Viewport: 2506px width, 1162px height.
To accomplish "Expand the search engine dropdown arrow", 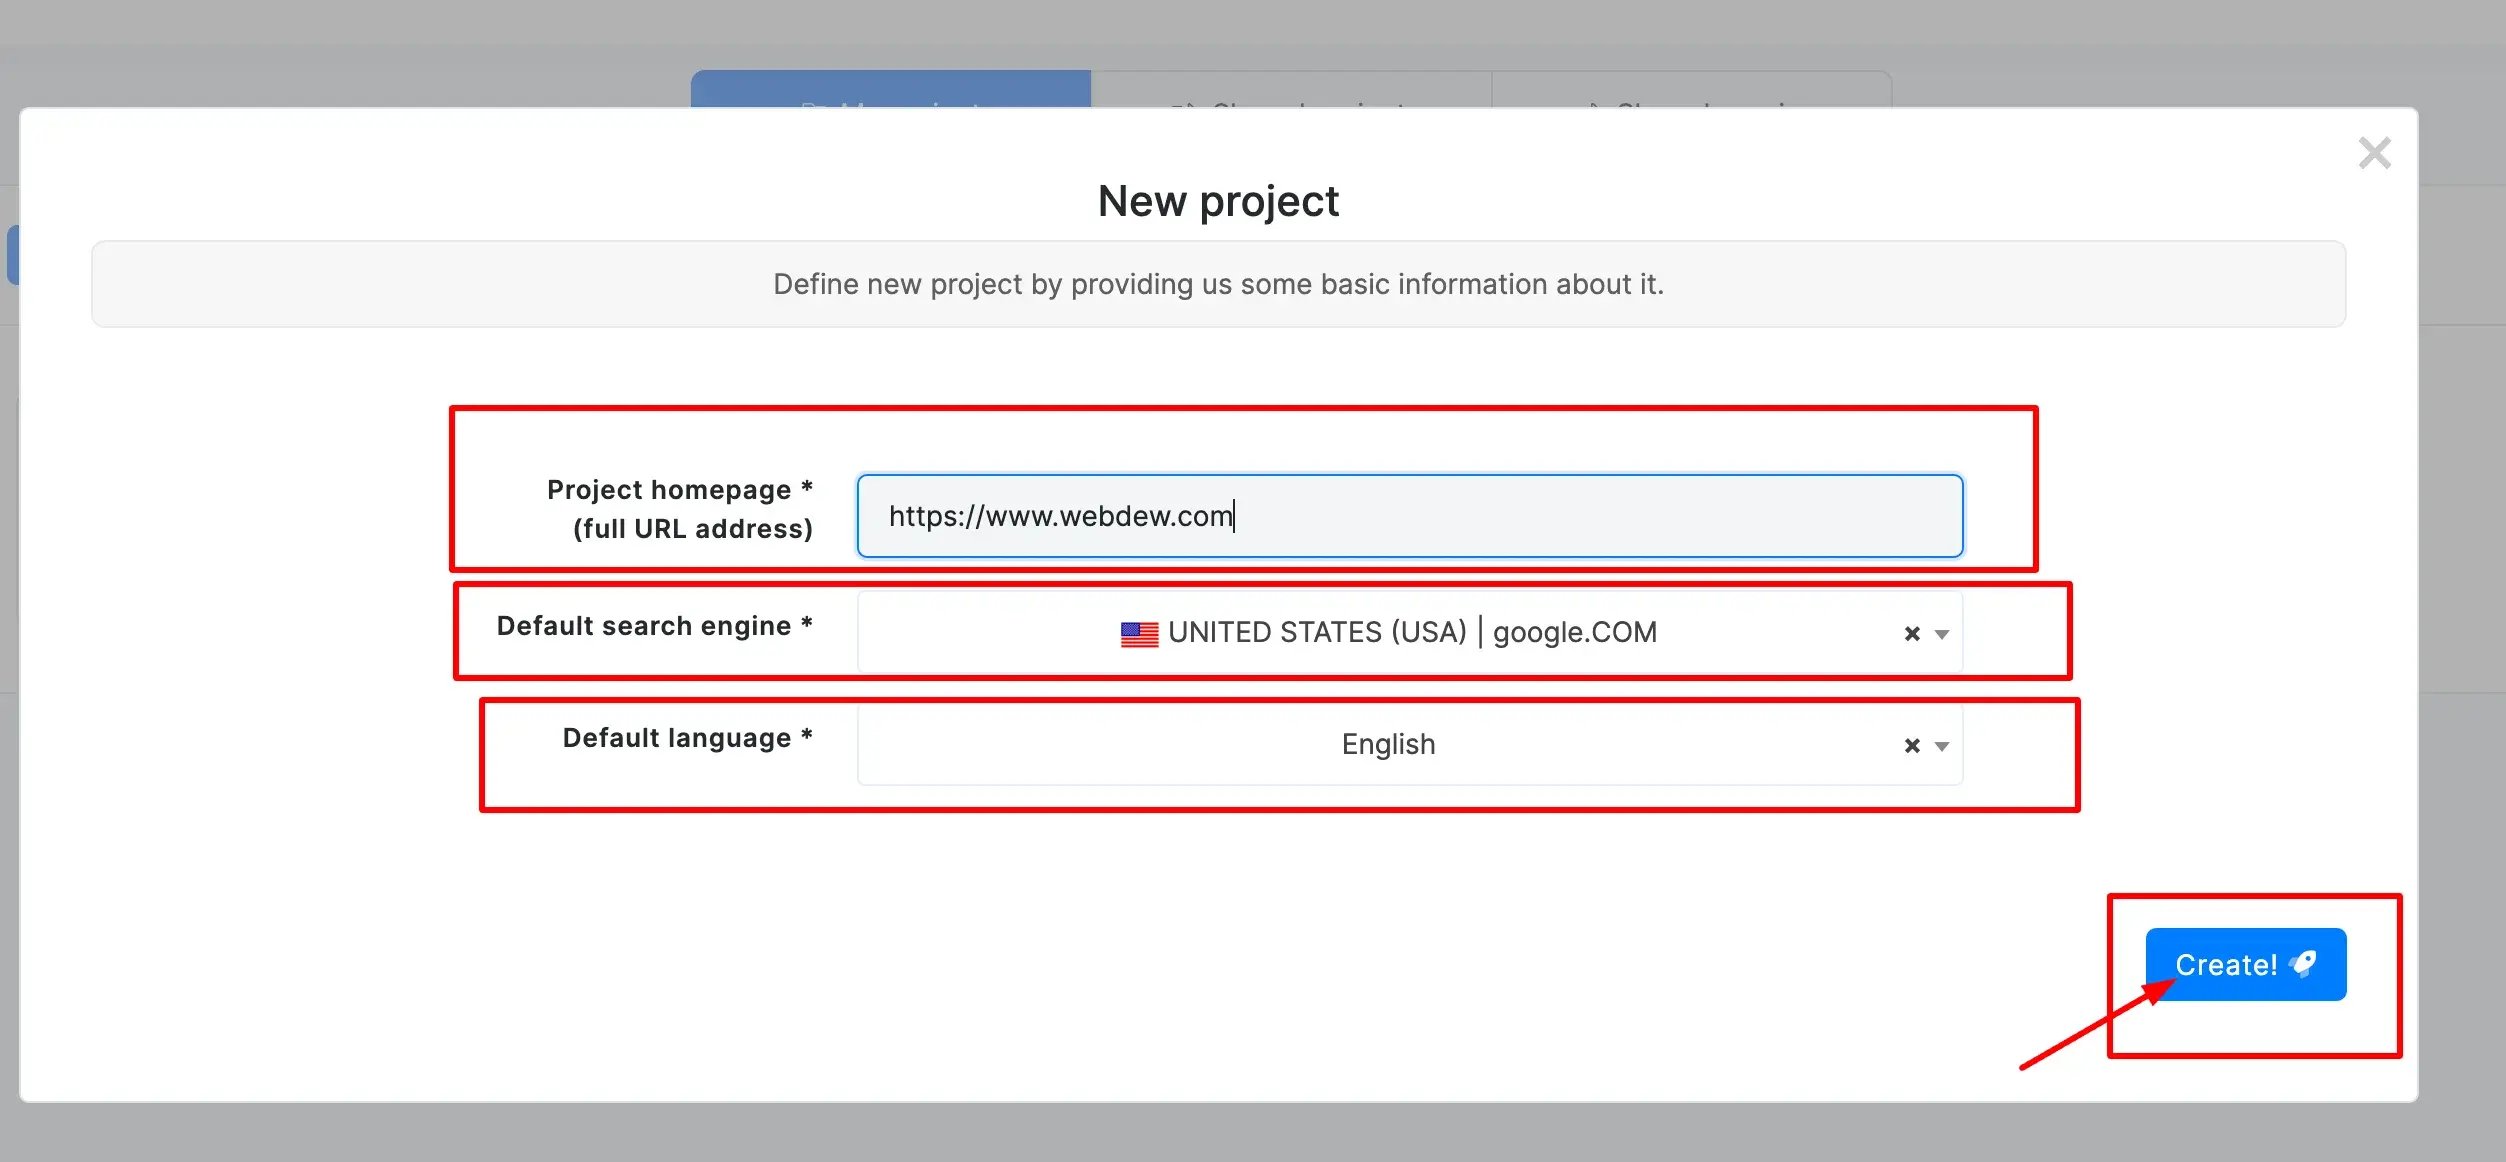I will 1942,634.
